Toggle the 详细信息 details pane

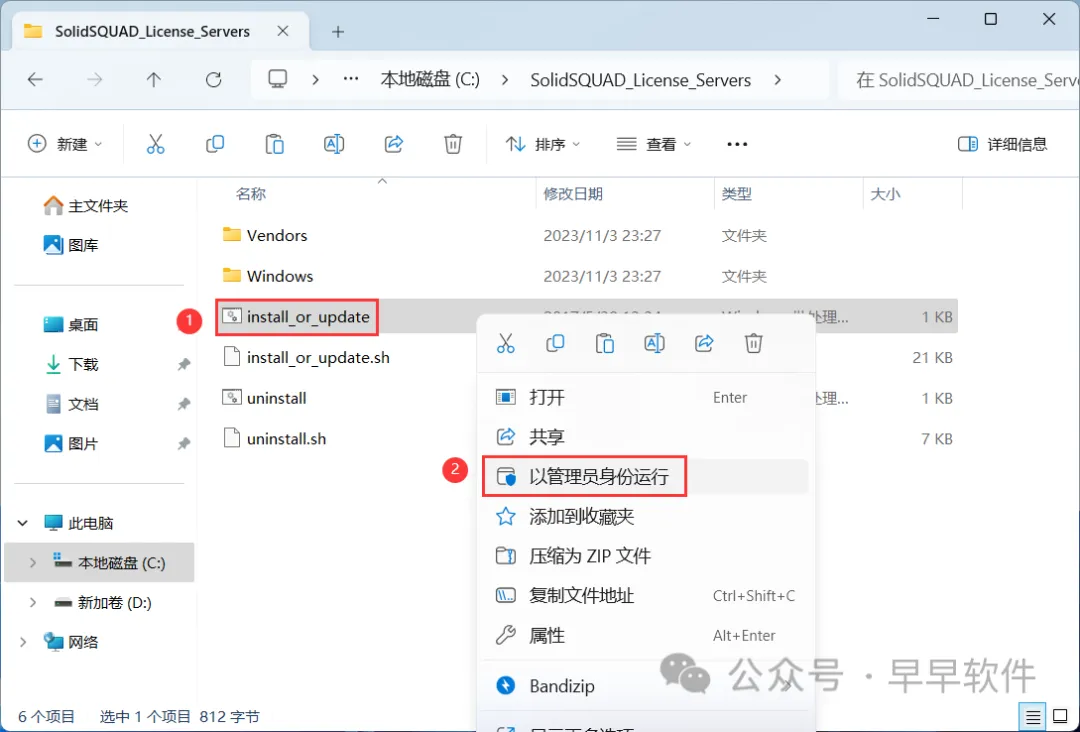1002,144
